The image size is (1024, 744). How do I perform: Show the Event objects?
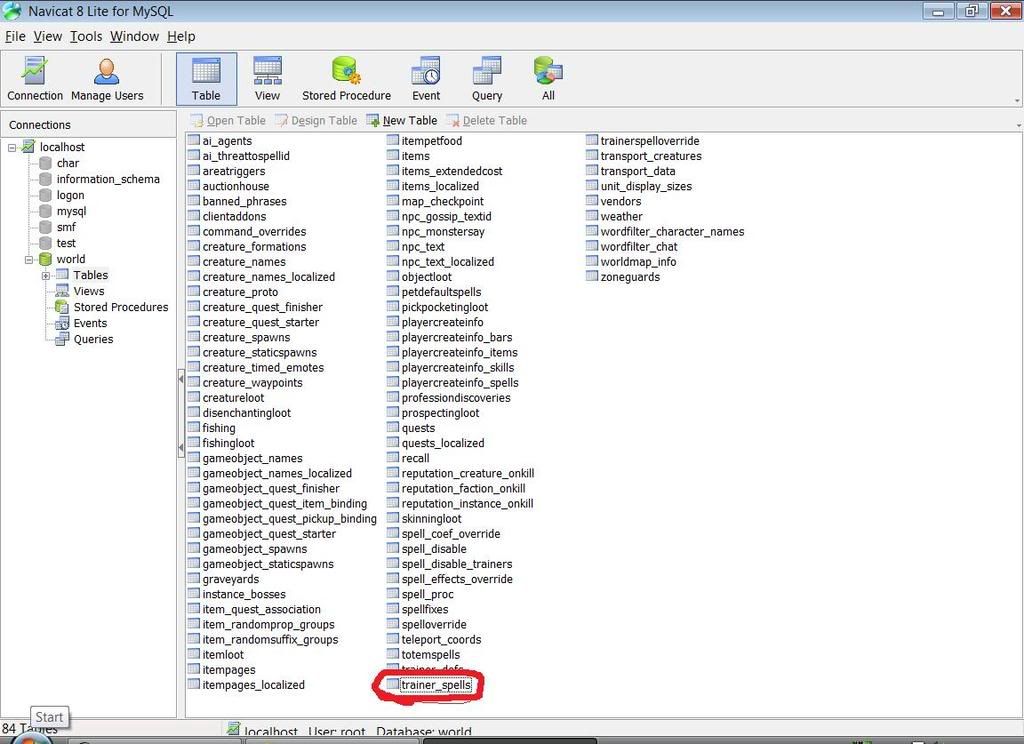click(x=426, y=79)
